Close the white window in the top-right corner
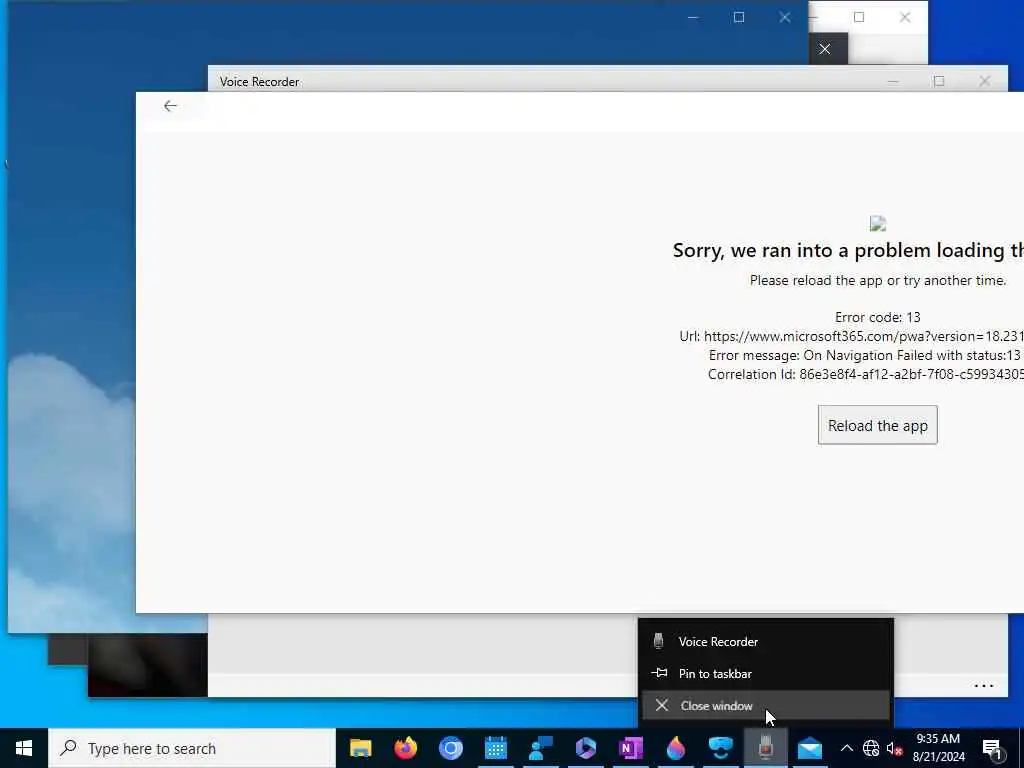 (905, 18)
